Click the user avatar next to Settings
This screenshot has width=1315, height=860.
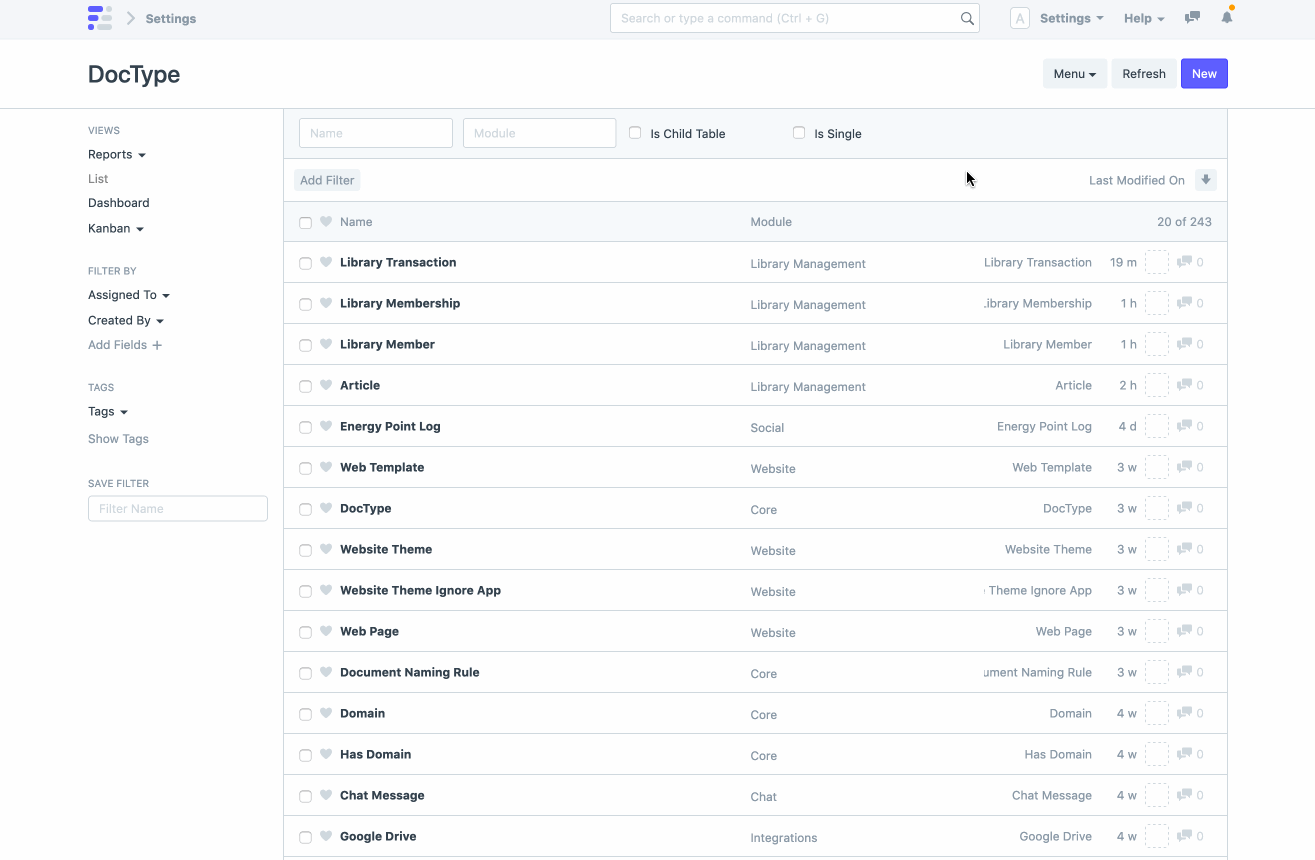(1019, 17)
